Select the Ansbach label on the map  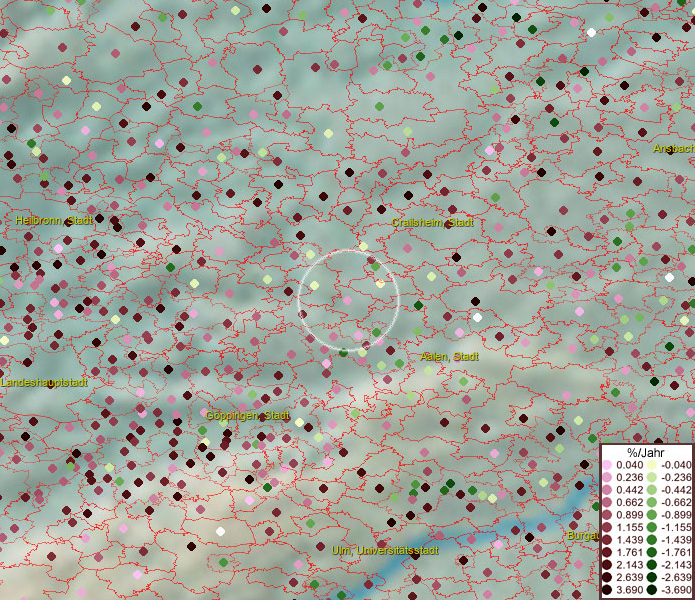tap(674, 148)
